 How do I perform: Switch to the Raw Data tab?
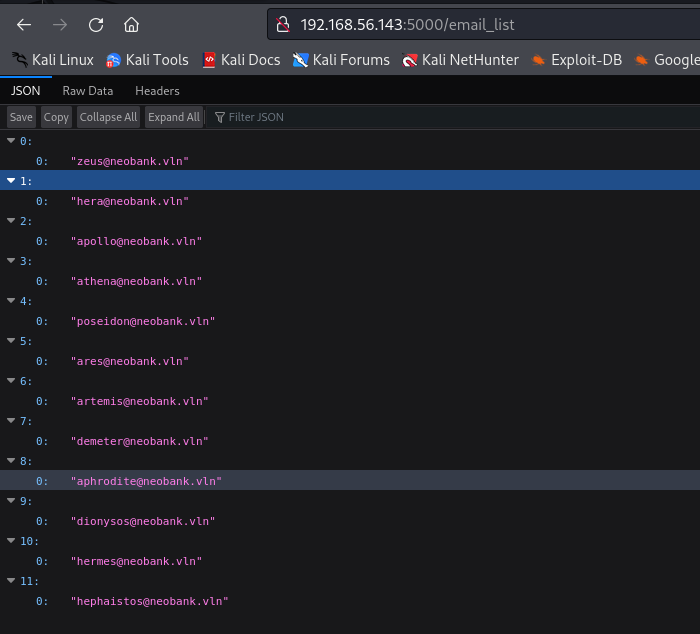88,91
